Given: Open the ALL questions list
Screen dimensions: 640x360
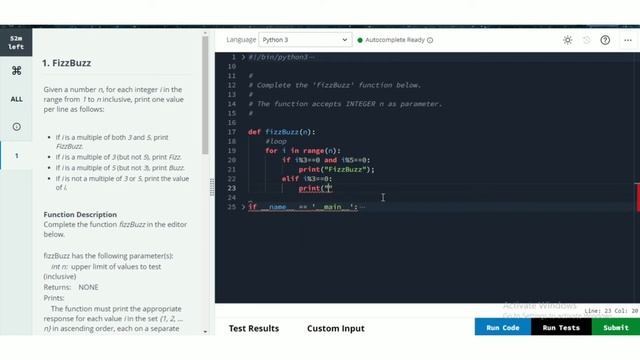Looking at the screenshot, I should 16,99.
